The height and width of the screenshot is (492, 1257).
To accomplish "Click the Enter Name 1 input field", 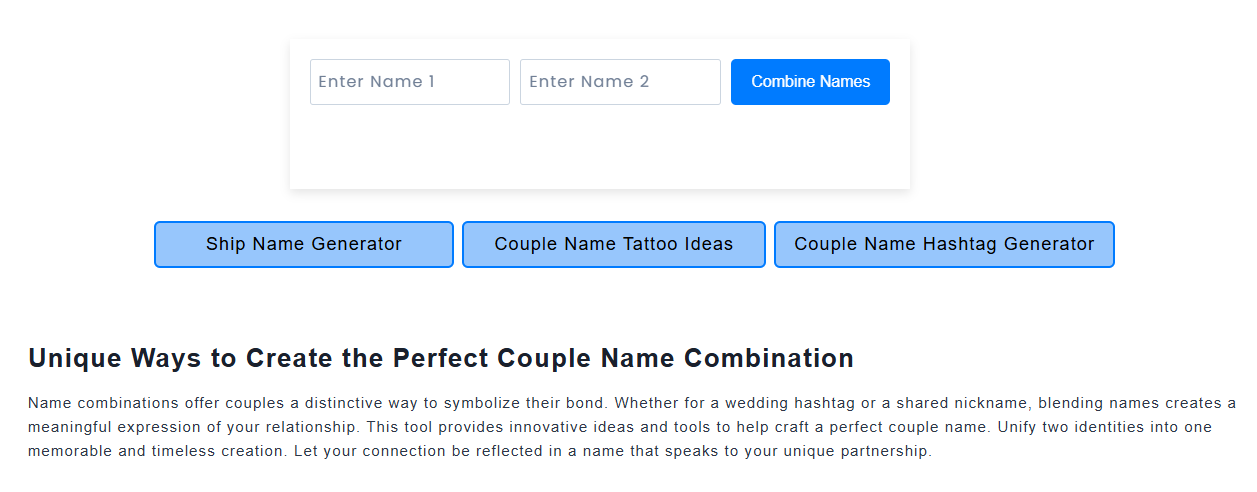I will point(409,82).
